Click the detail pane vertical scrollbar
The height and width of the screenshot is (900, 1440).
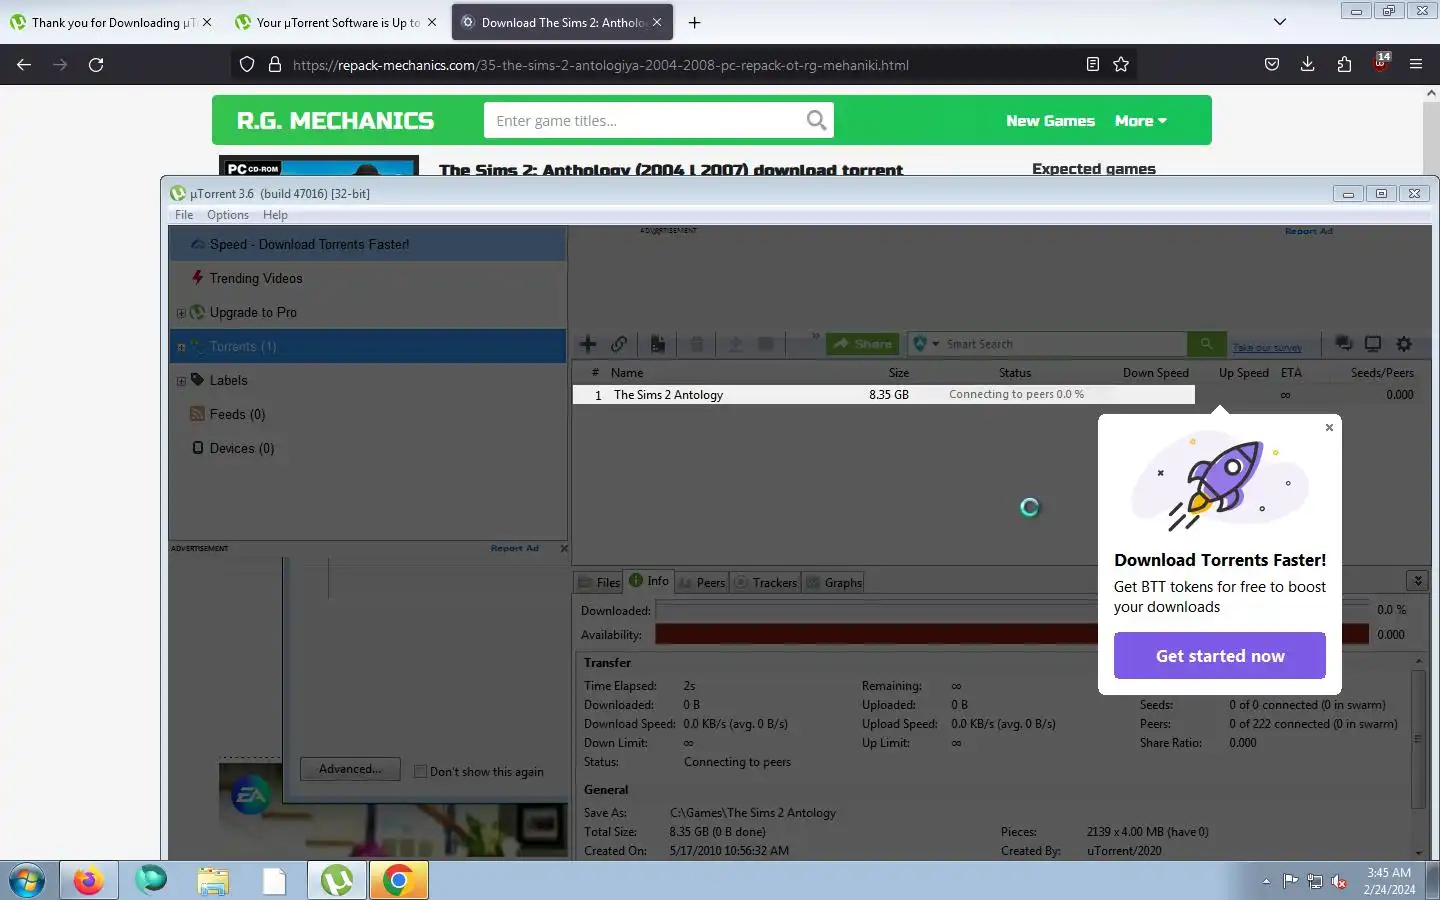click(x=1418, y=740)
